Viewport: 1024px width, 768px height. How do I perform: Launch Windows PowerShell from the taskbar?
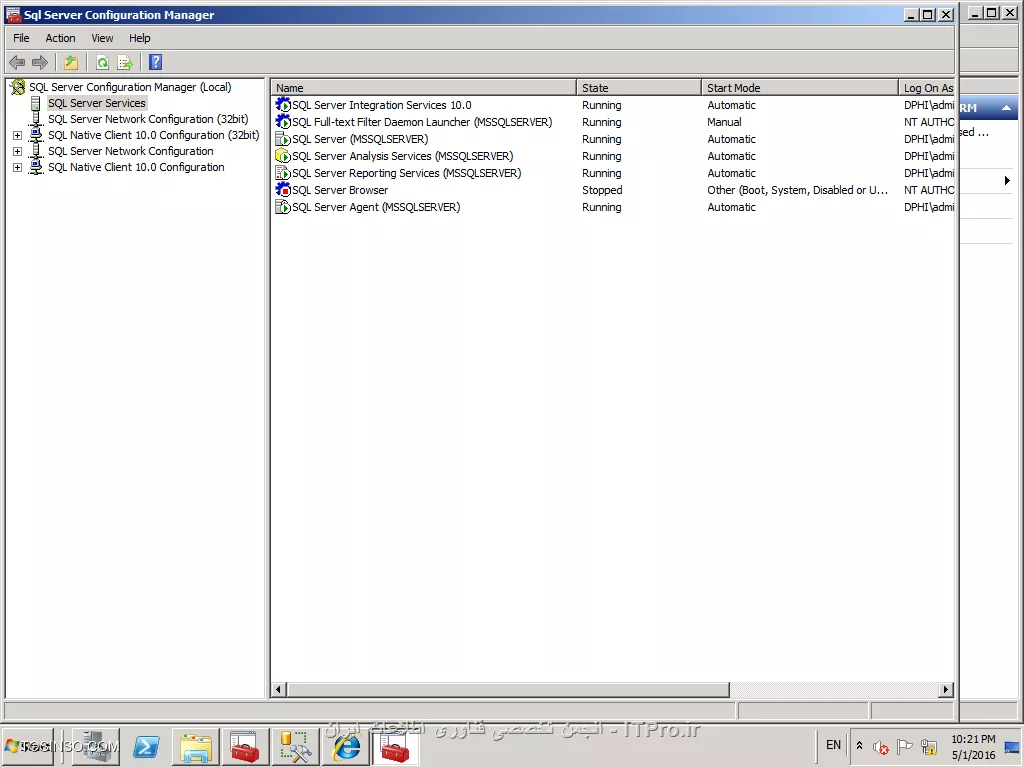point(146,747)
